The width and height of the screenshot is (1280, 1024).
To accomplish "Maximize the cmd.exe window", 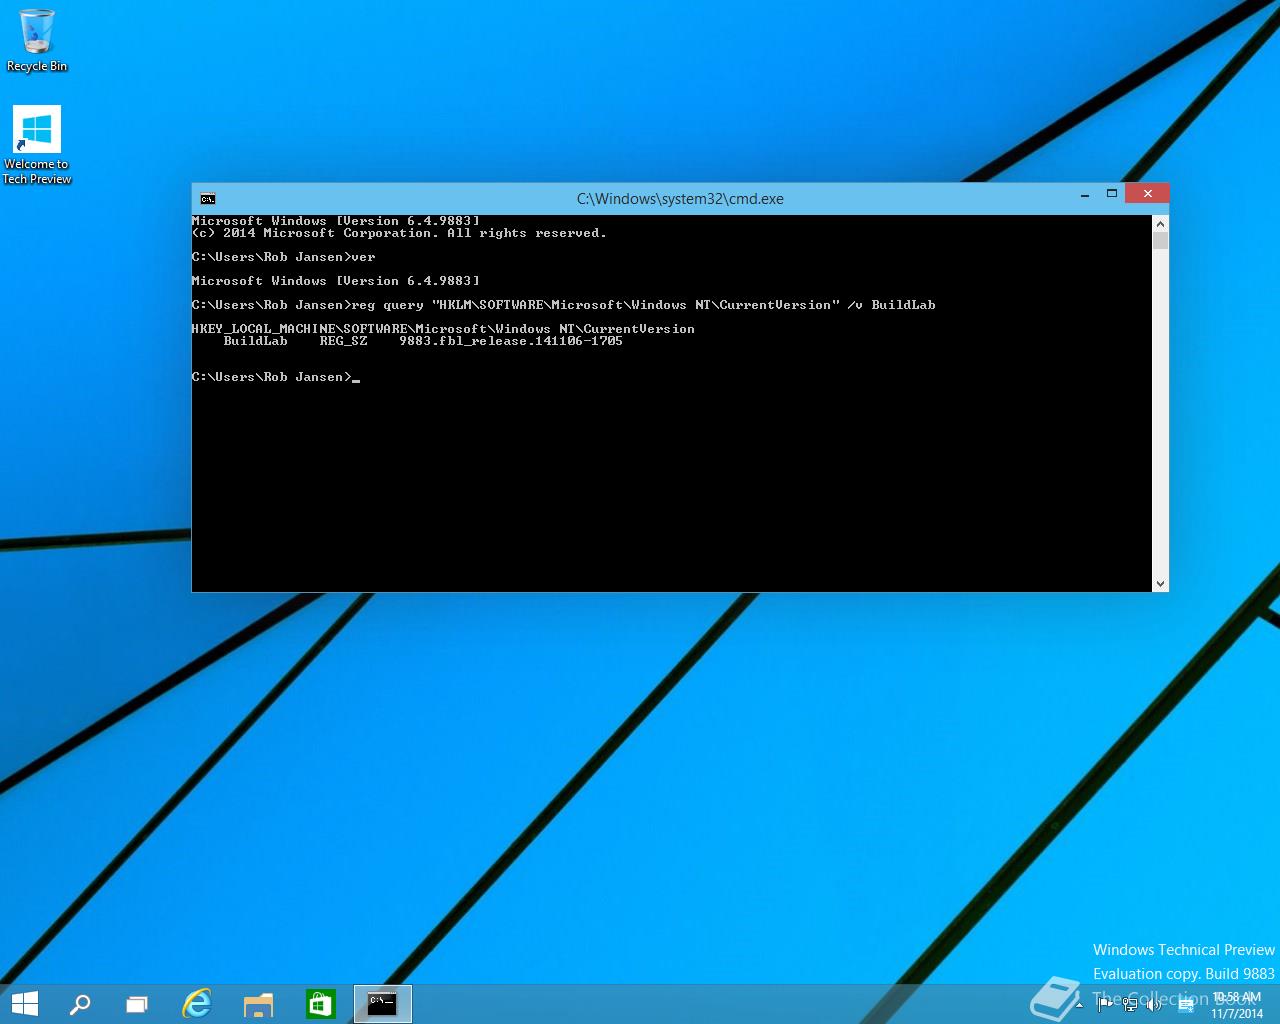I will coord(1111,194).
